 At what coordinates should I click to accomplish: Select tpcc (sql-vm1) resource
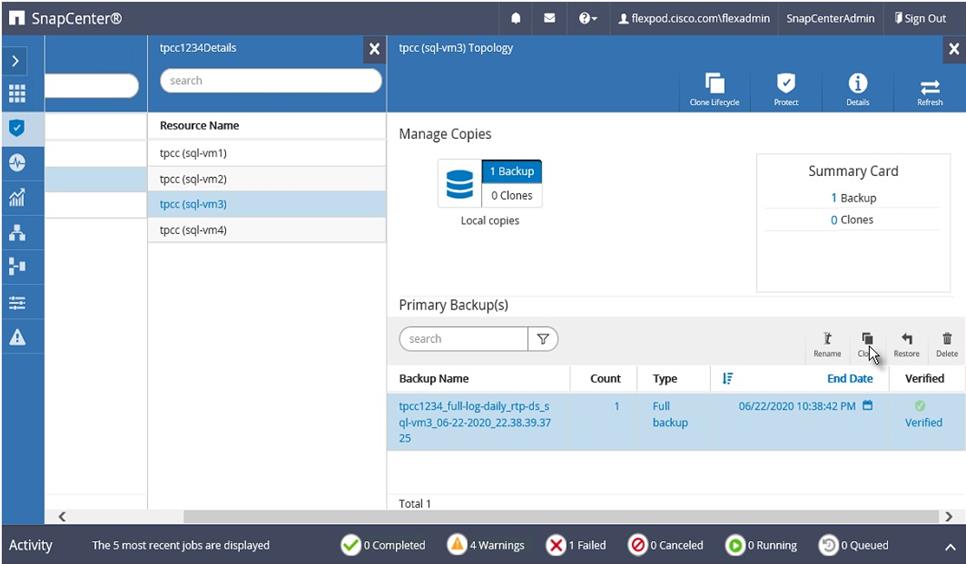click(267, 153)
